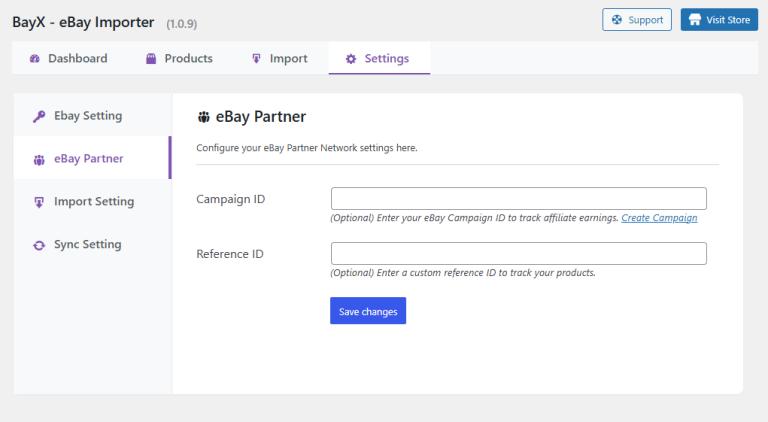
Task: Open Ebay Setting in the sidebar
Action: click(92, 116)
